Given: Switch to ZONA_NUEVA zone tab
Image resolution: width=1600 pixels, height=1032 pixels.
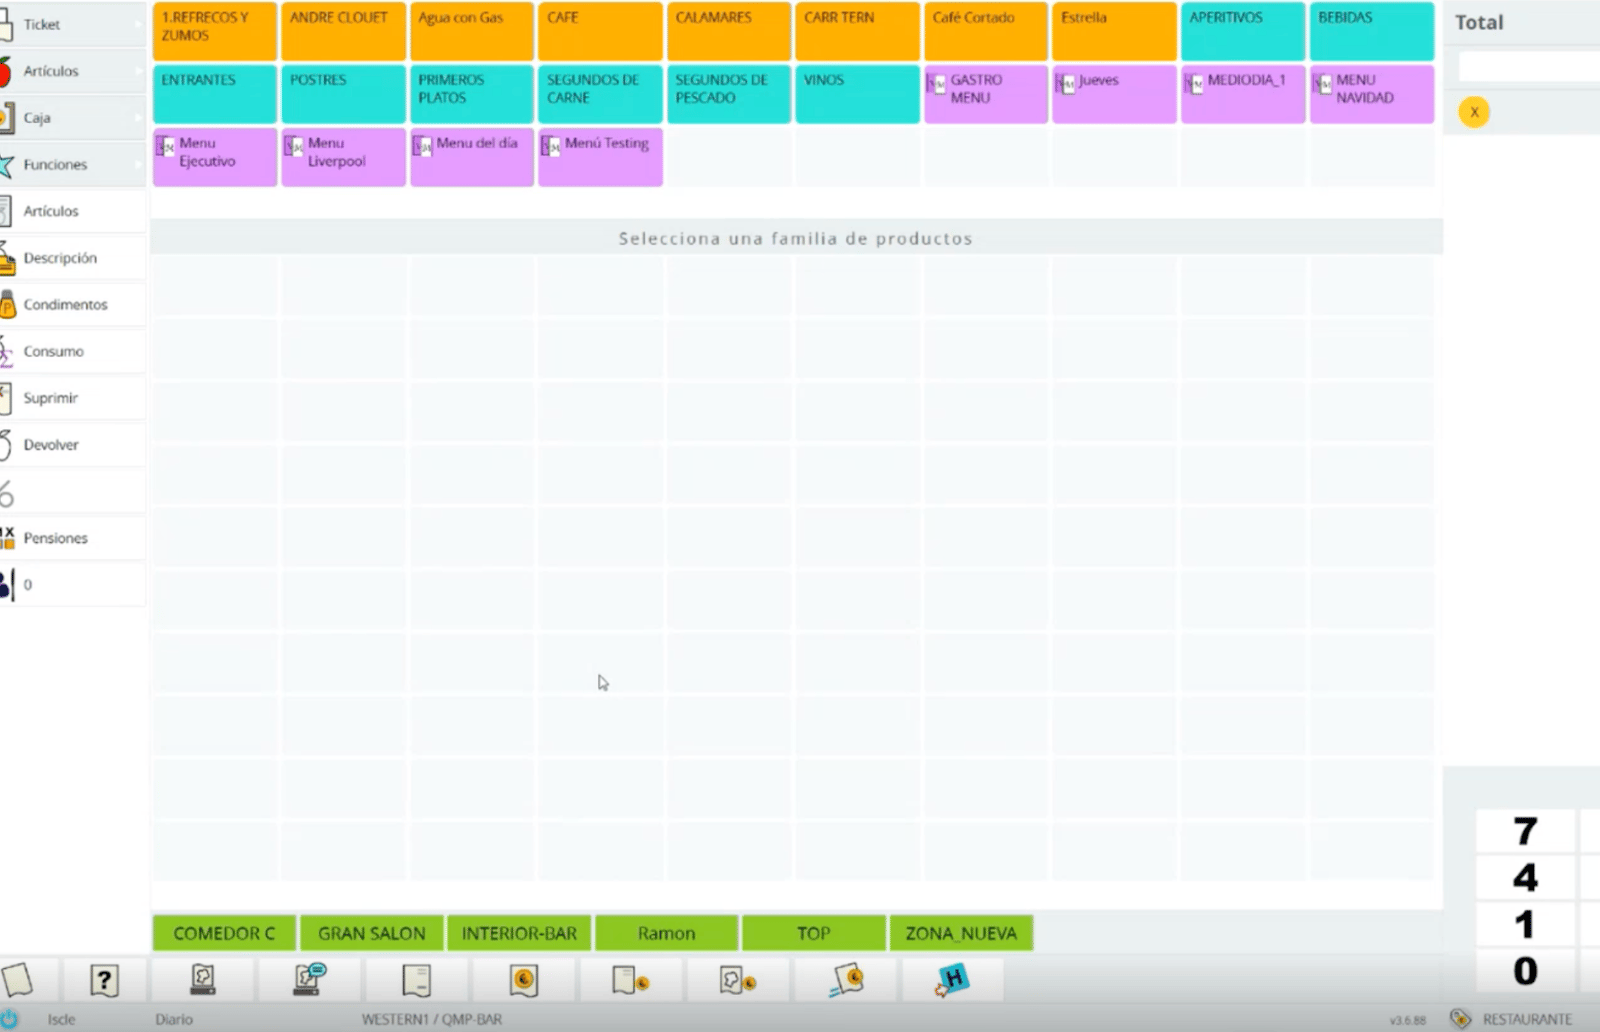Looking at the screenshot, I should [x=961, y=933].
